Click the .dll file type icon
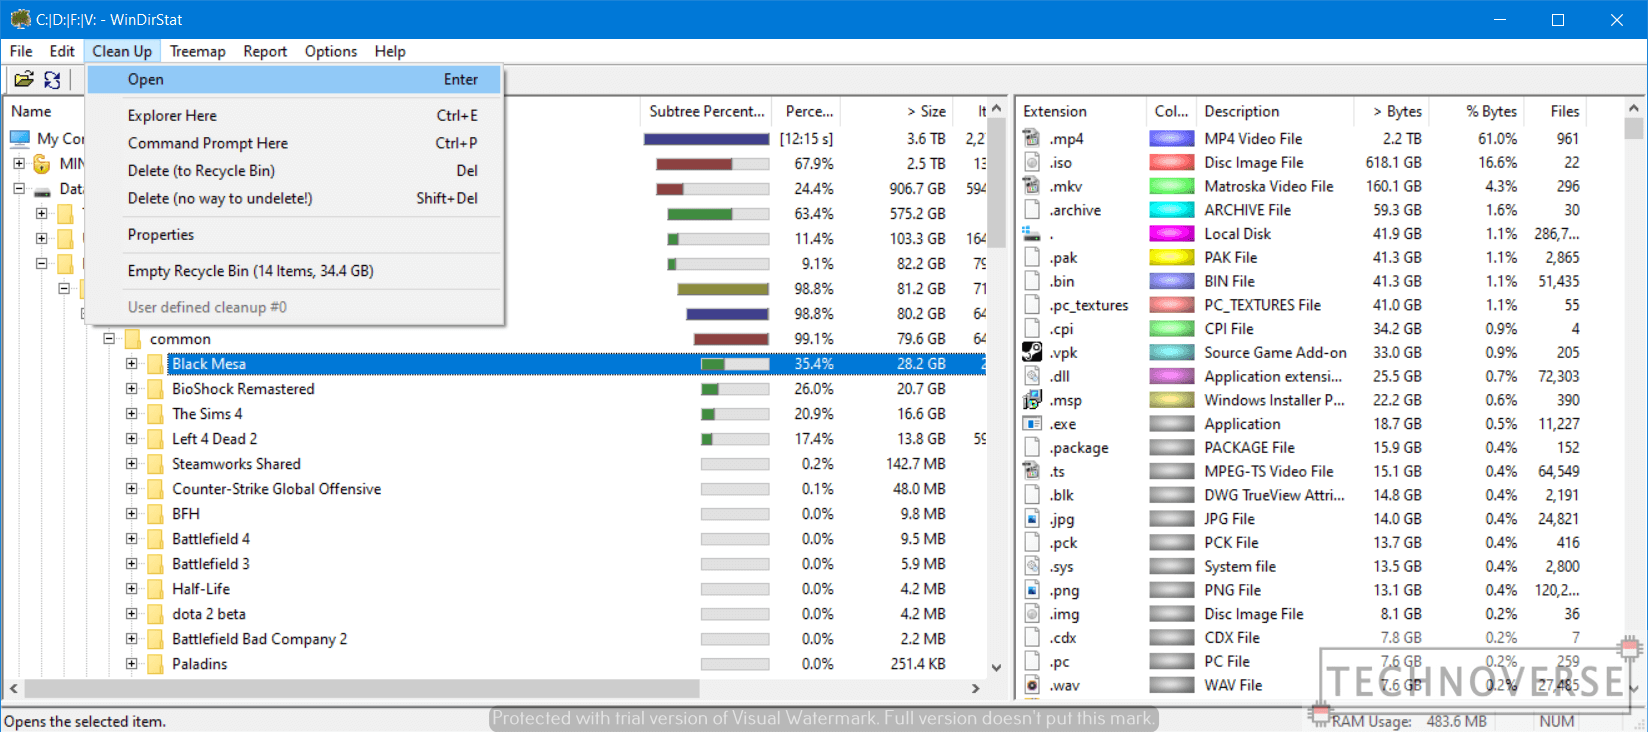The image size is (1648, 732). point(1032,376)
